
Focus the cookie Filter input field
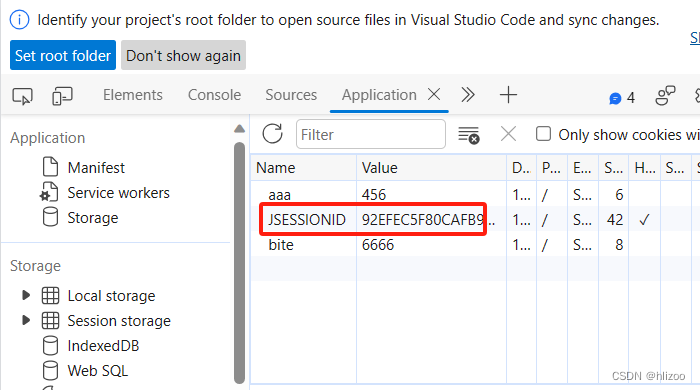(x=371, y=134)
